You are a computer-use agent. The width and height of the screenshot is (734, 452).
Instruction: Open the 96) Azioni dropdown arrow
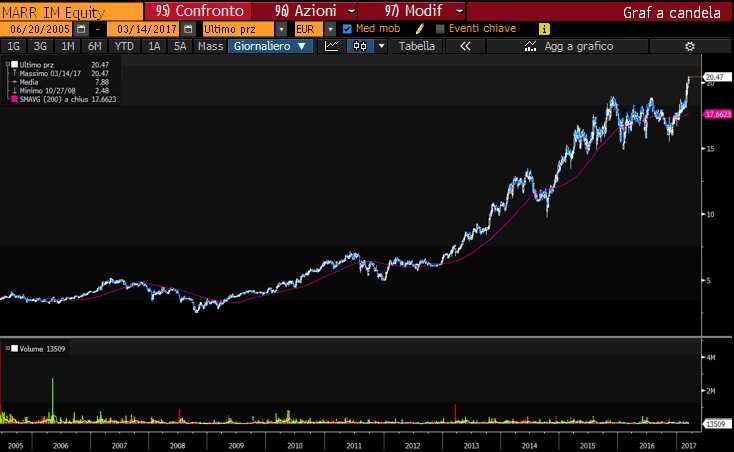352,11
